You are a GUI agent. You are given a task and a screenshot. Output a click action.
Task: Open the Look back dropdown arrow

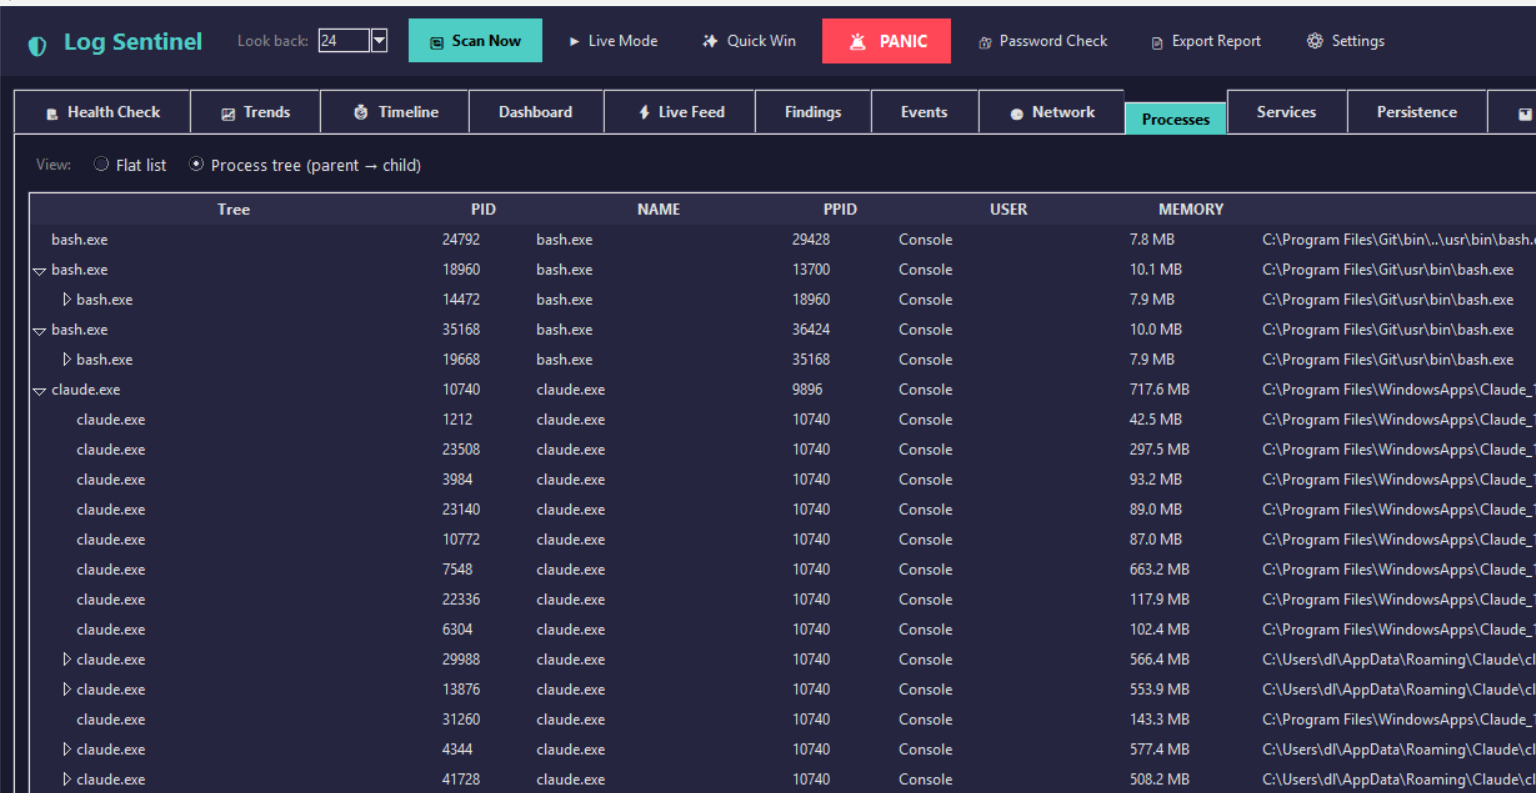379,41
